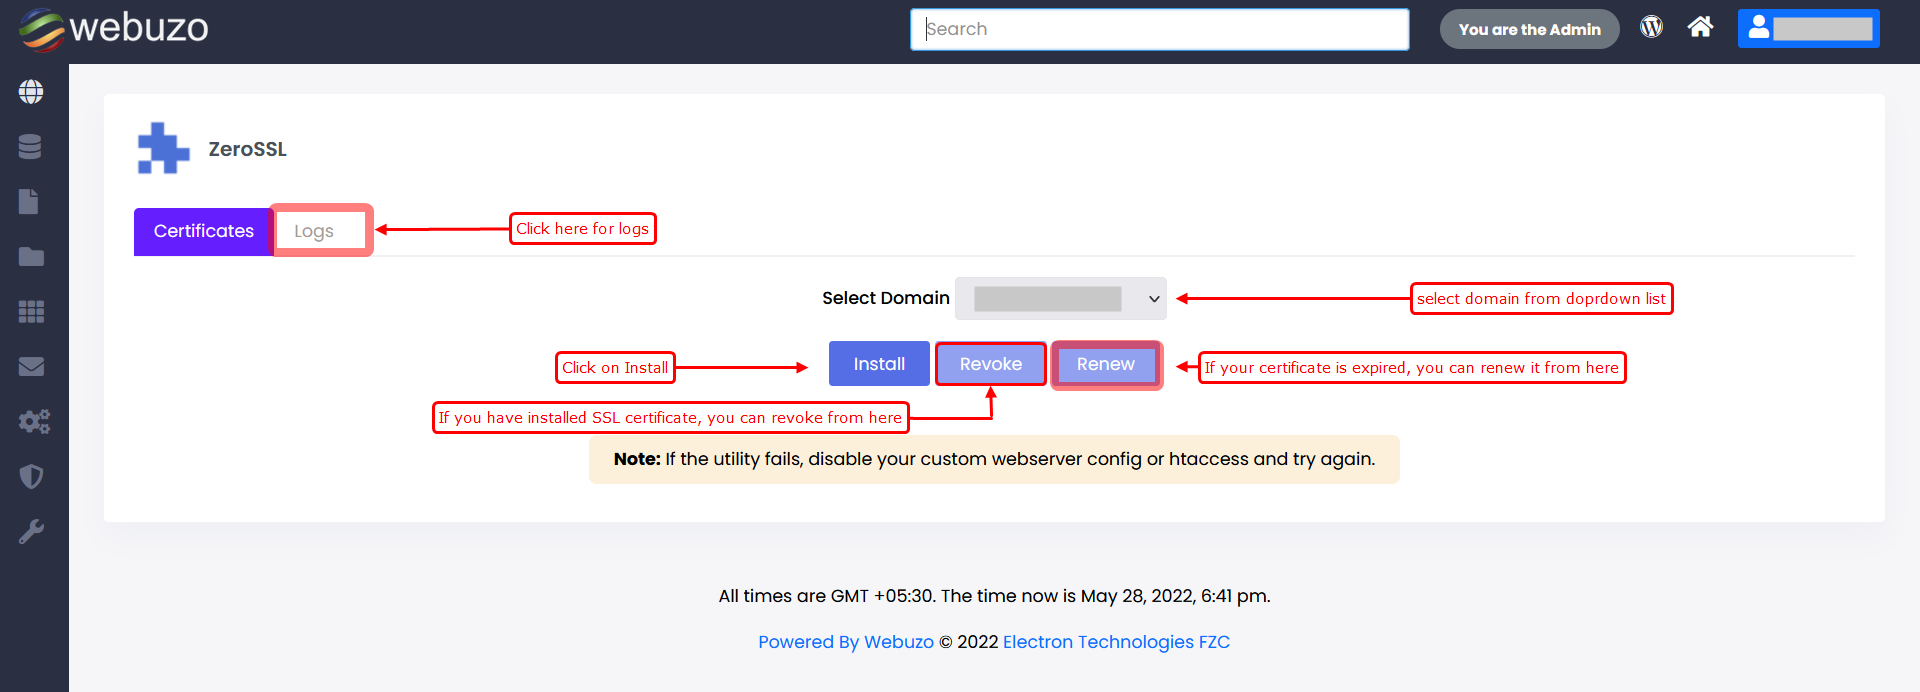This screenshot has width=1920, height=692.
Task: Open the folder sidebar icon
Action: [x=31, y=257]
